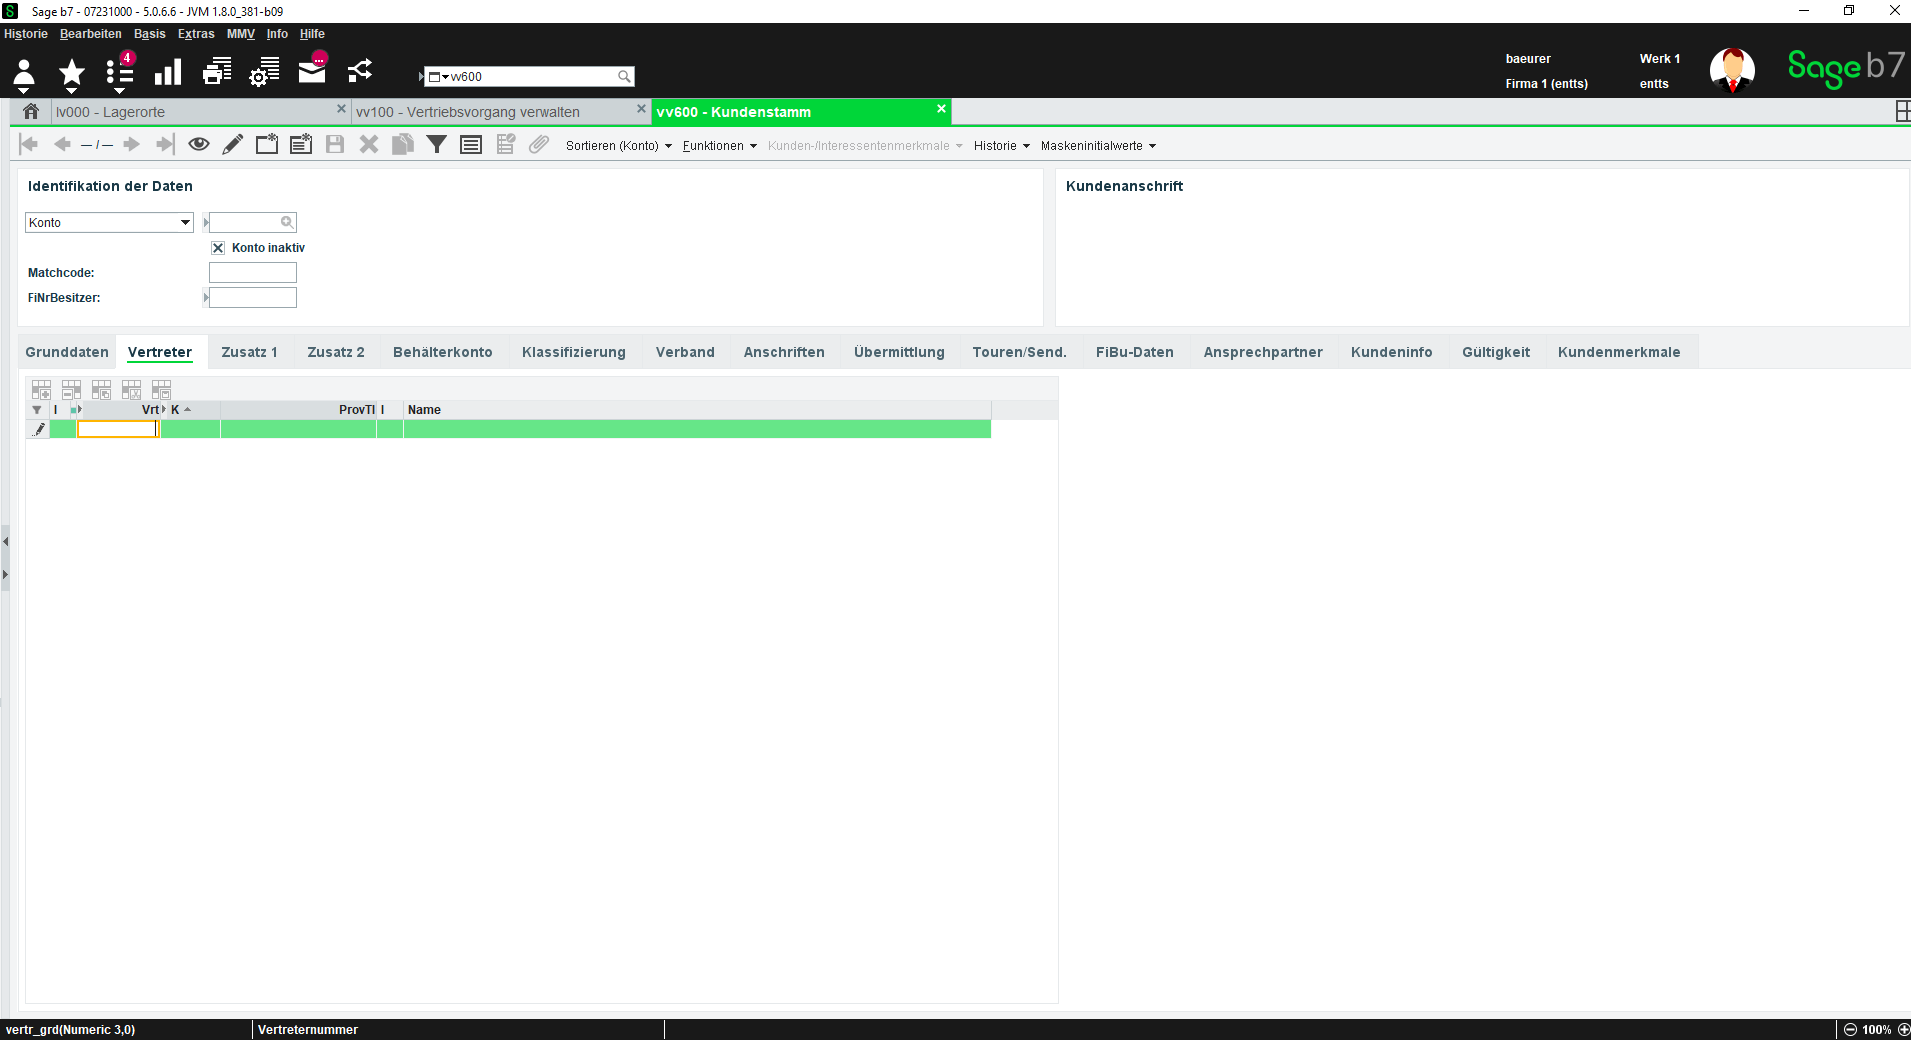Open the Extras menu
This screenshot has width=1911, height=1040.
[x=196, y=34]
